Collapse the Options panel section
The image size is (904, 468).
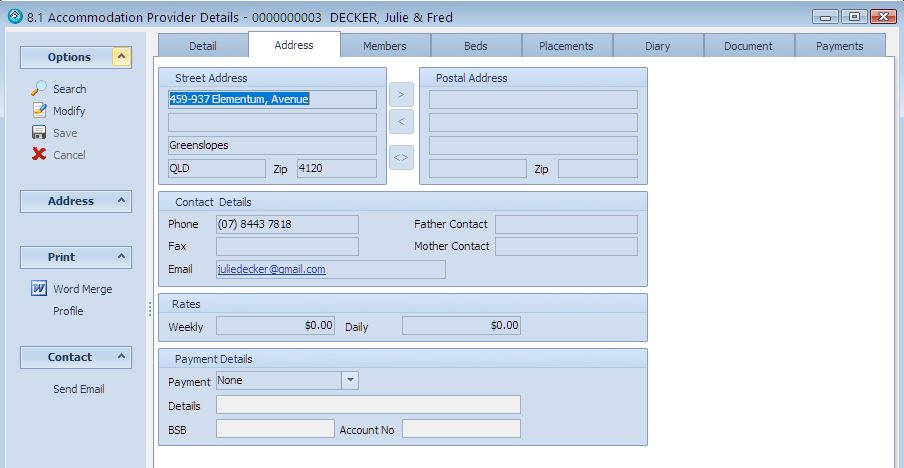coord(121,57)
